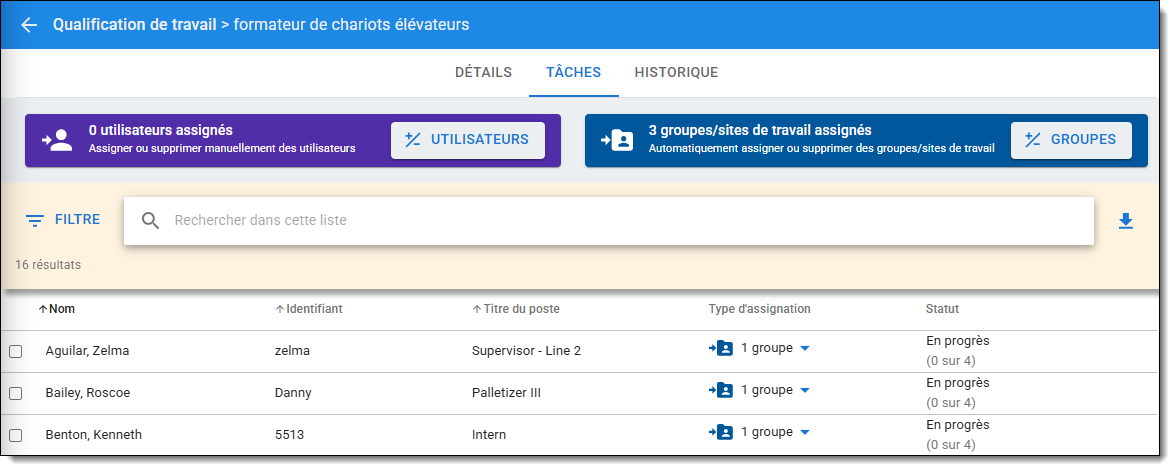Click the assigned users person icon
The image size is (1175, 471).
(x=57, y=140)
